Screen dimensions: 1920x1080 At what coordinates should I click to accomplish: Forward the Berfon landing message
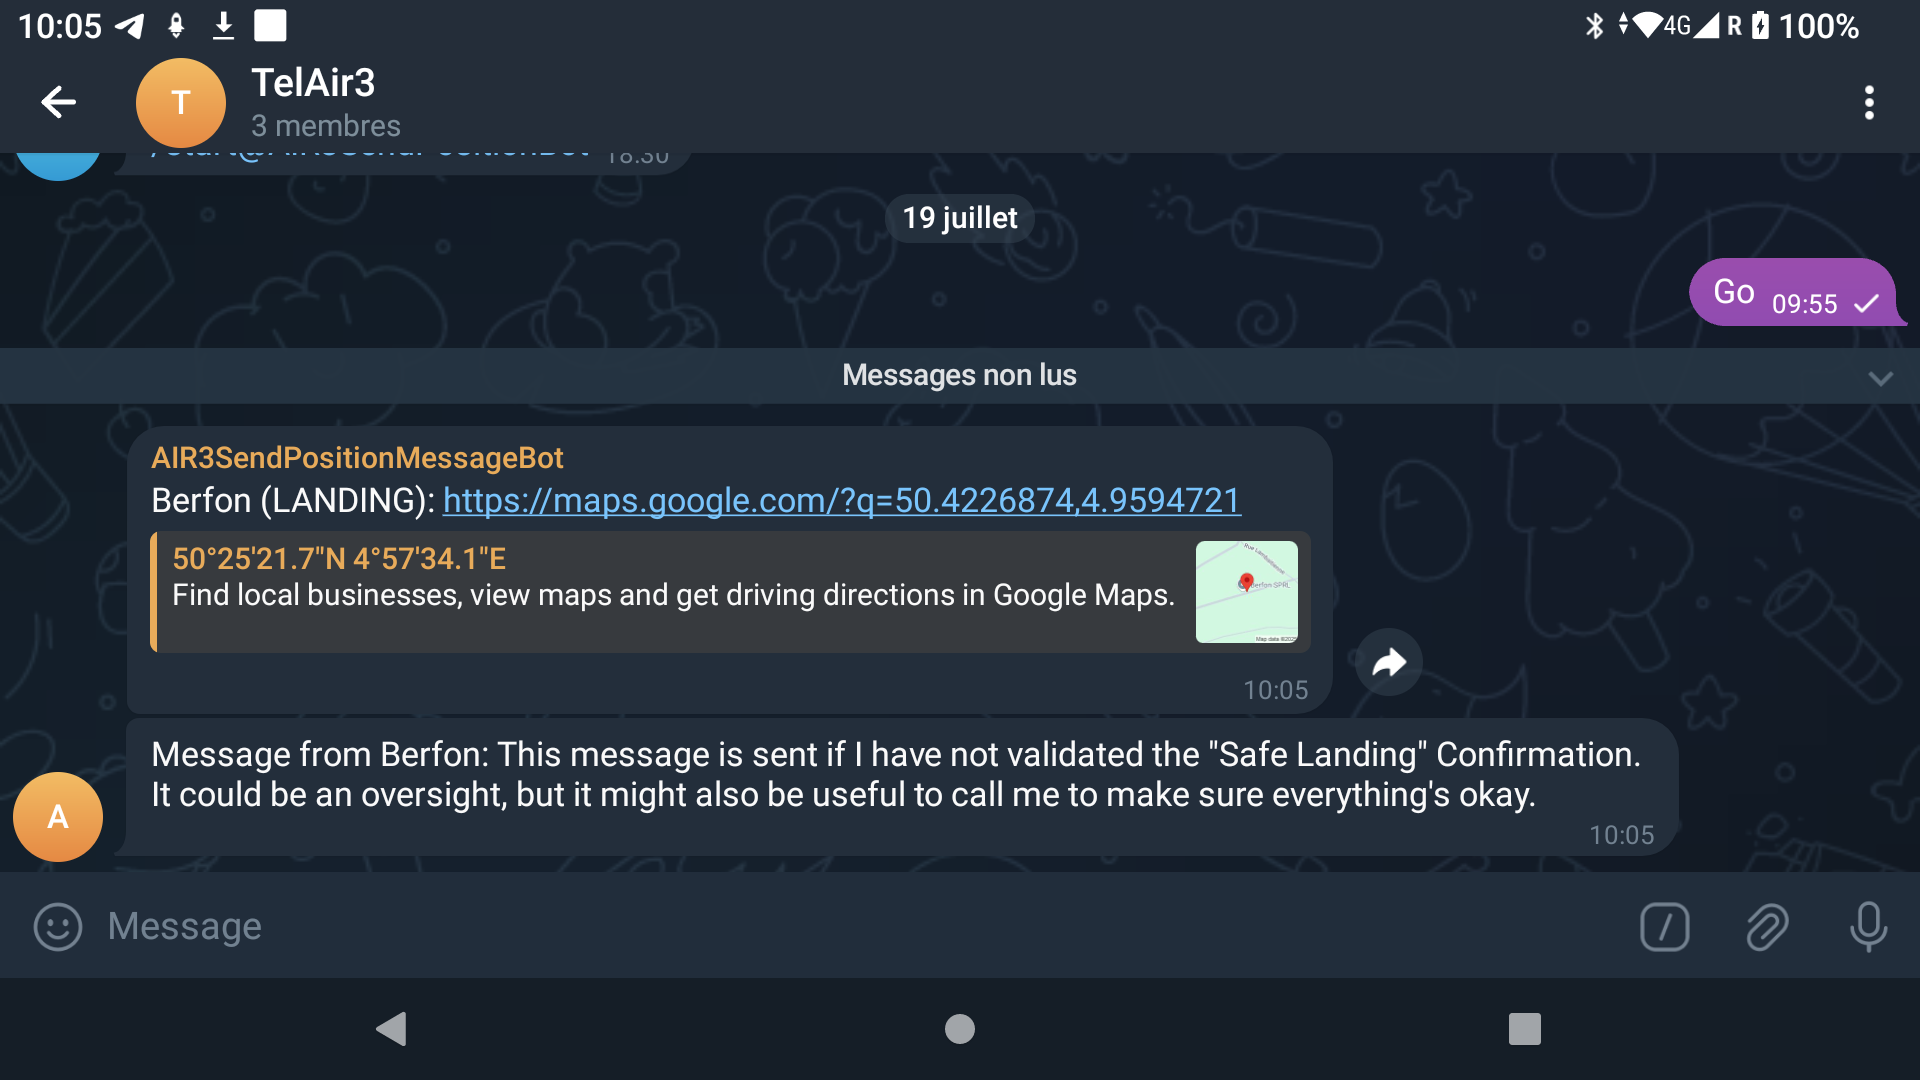coord(1389,662)
